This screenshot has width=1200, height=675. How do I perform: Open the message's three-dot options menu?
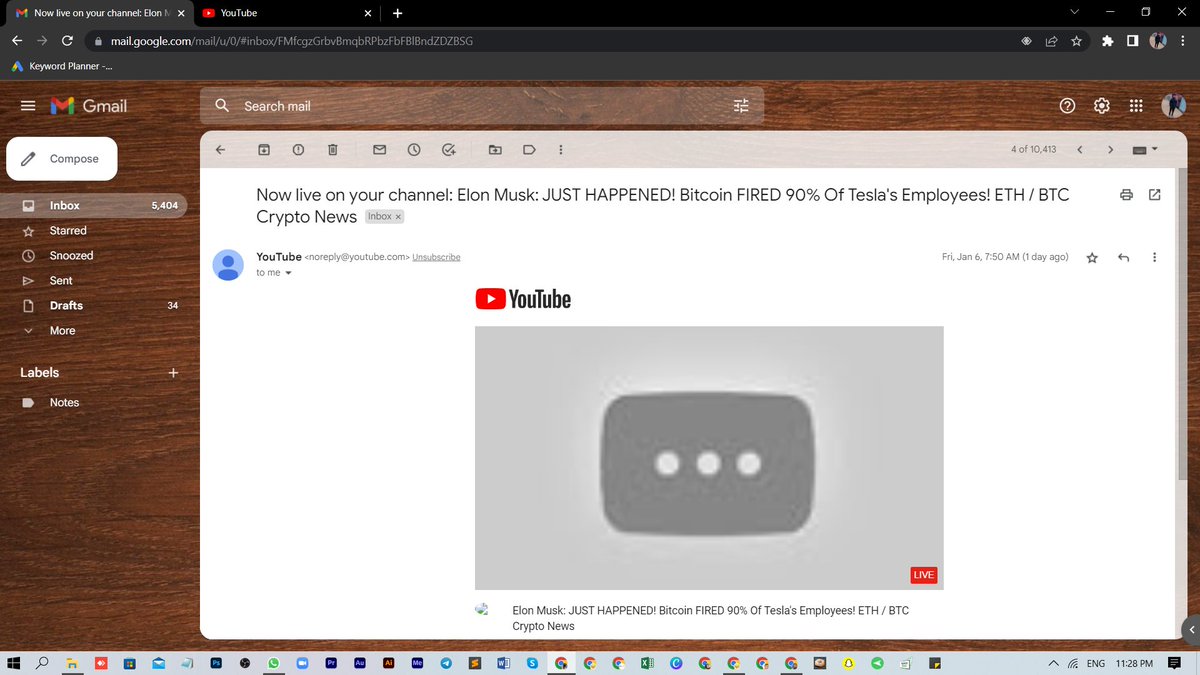click(x=1155, y=258)
